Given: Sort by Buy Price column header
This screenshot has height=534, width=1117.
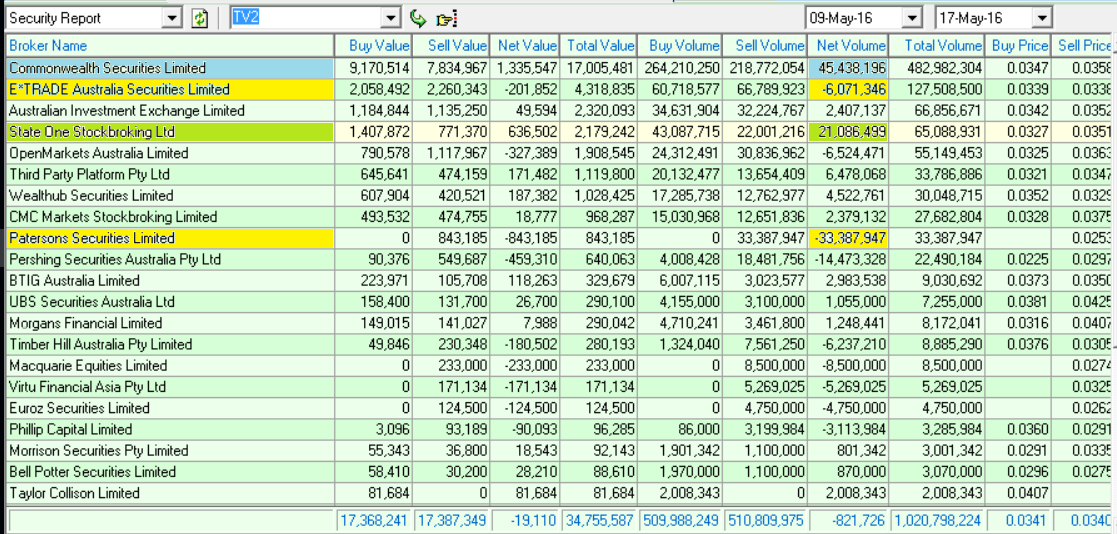Looking at the screenshot, I should [x=1019, y=46].
